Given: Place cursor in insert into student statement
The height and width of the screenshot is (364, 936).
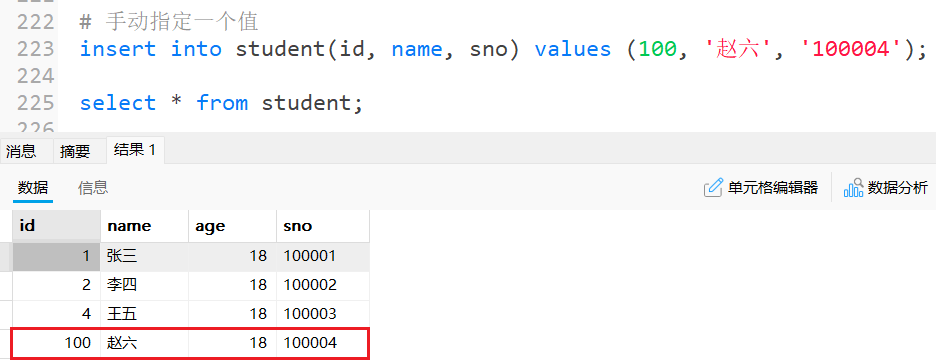Looking at the screenshot, I should coord(503,49).
